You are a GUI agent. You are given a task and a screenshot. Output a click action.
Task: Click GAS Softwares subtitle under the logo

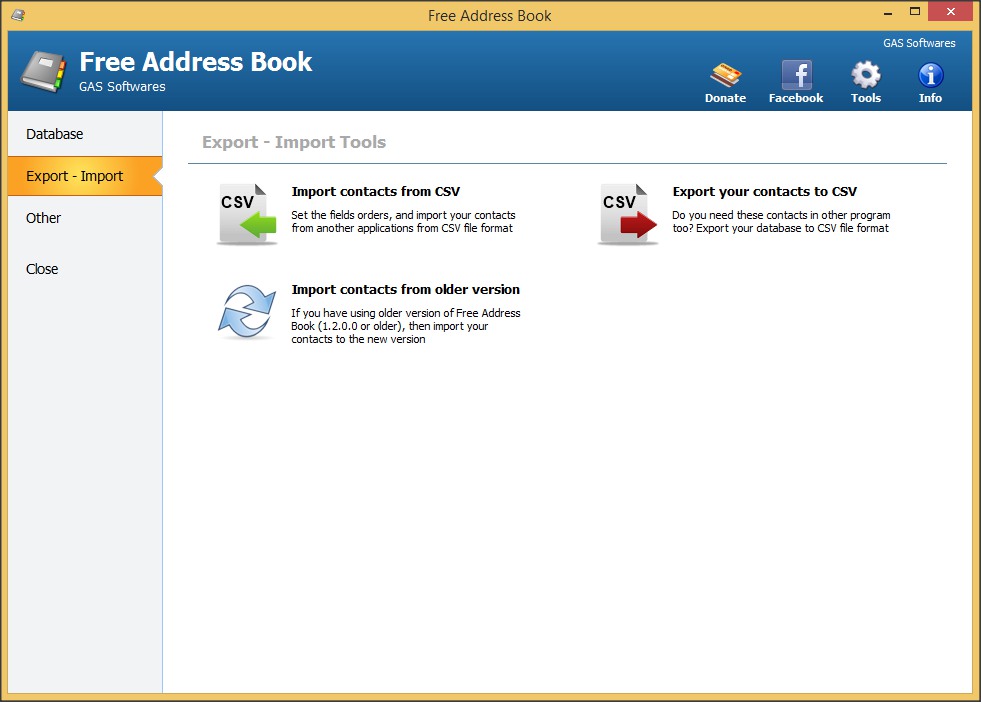click(122, 86)
